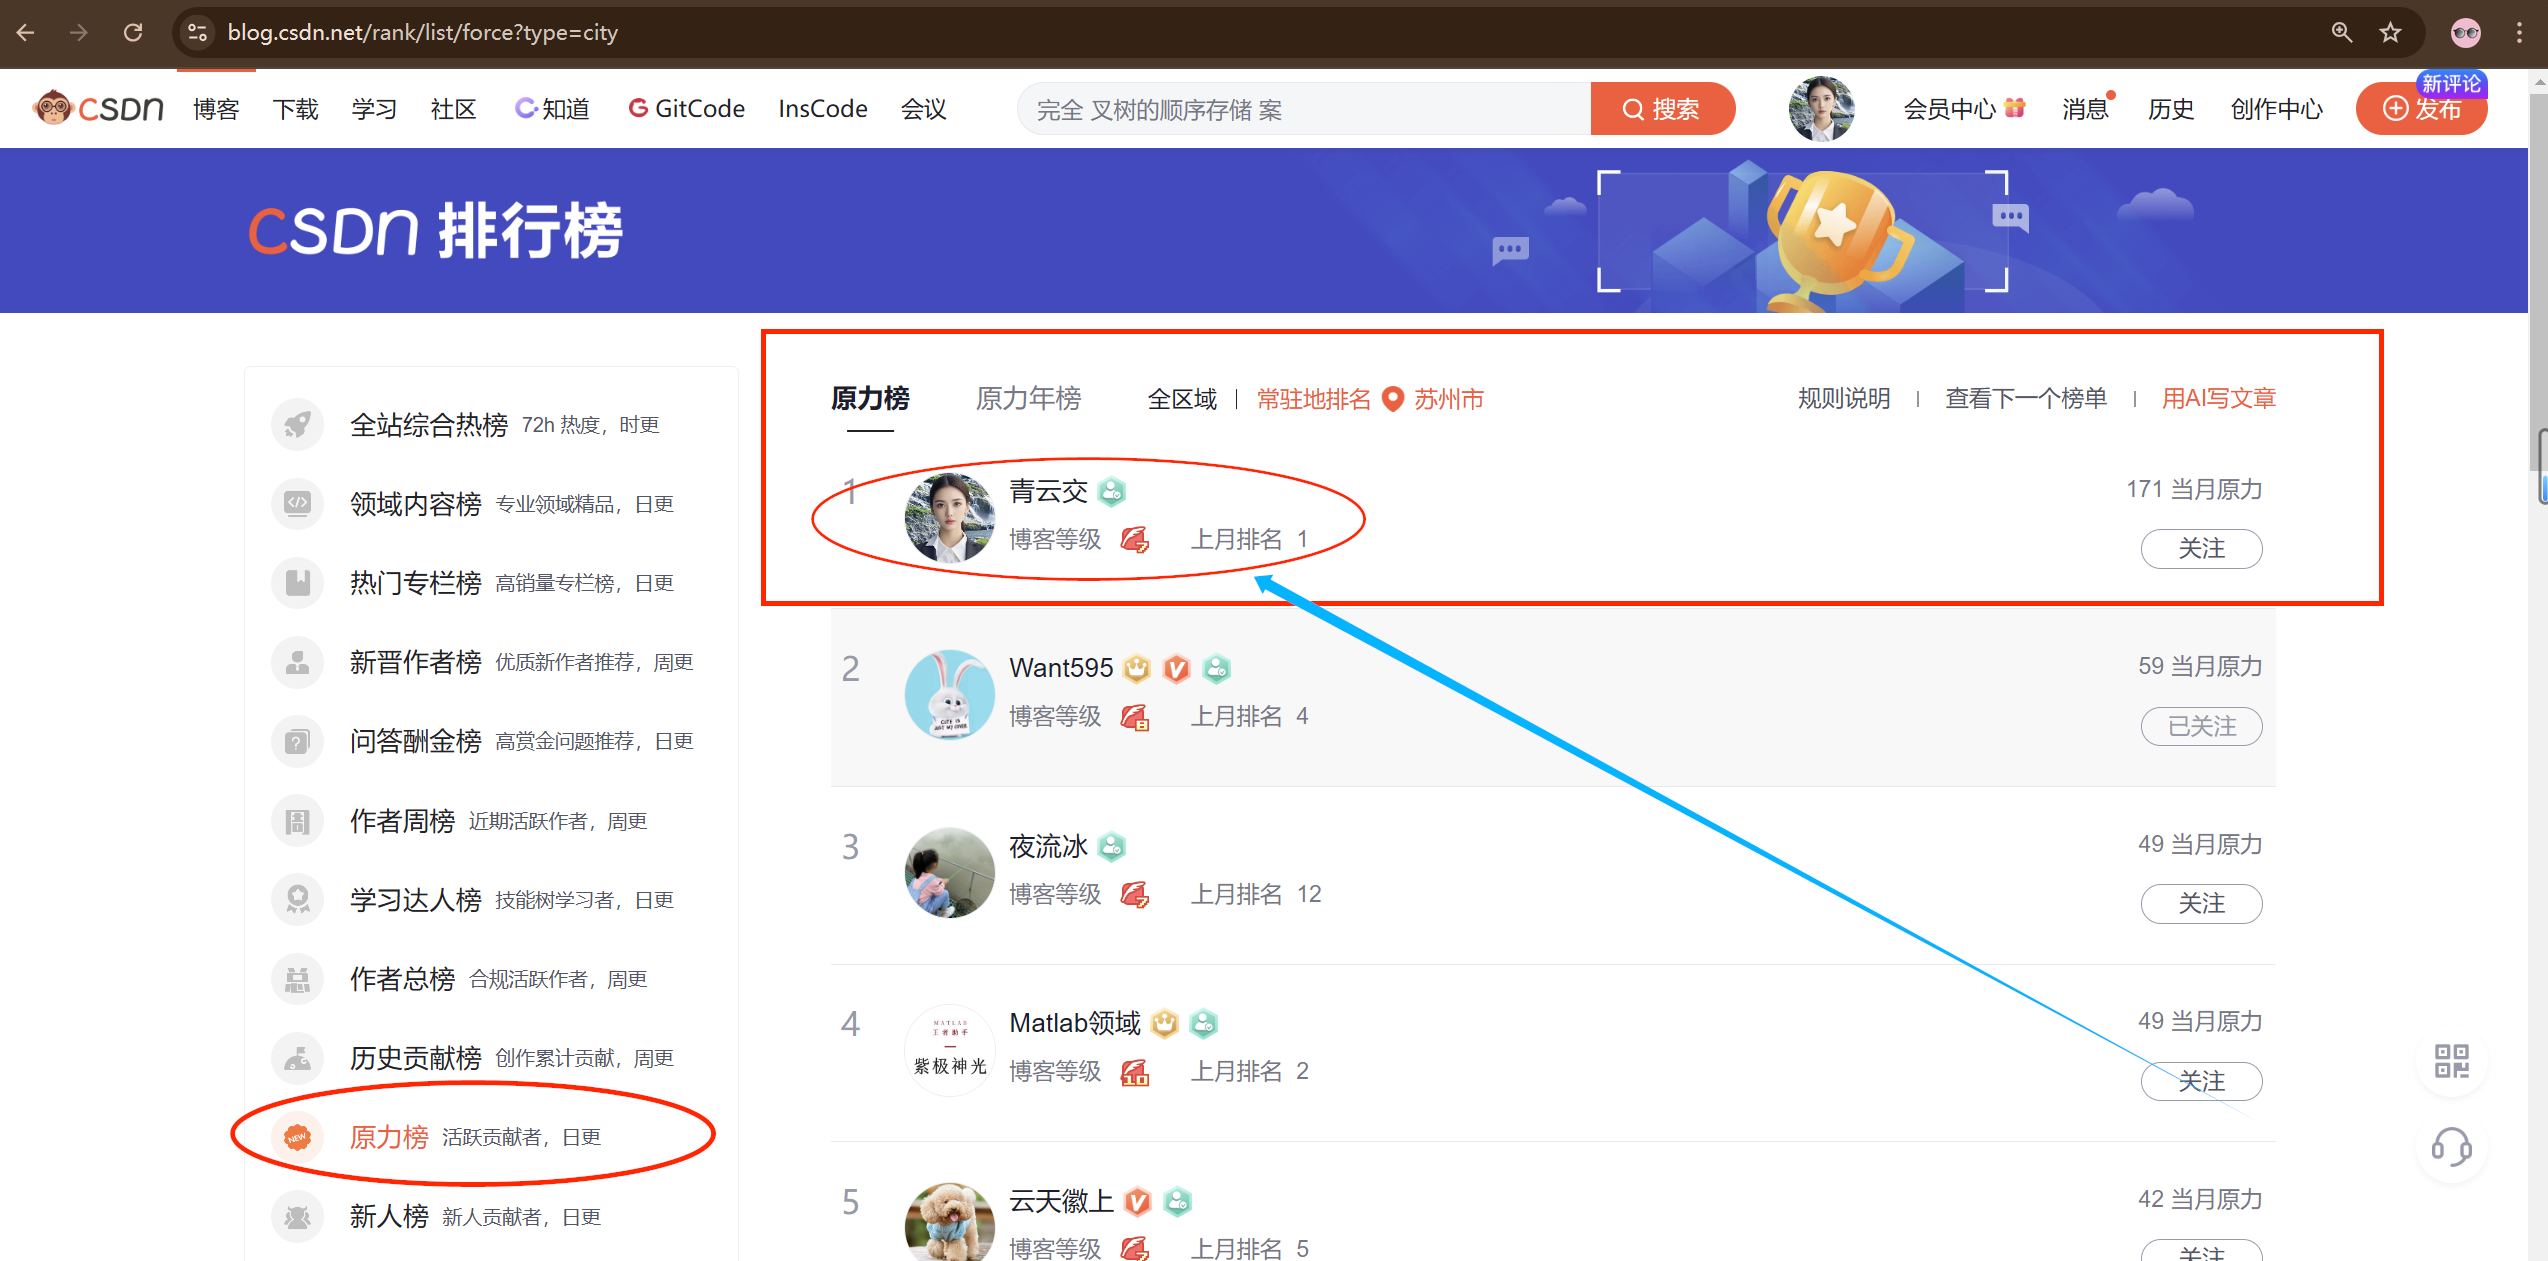
Task: Open the QR code floating icon
Action: [2451, 1061]
